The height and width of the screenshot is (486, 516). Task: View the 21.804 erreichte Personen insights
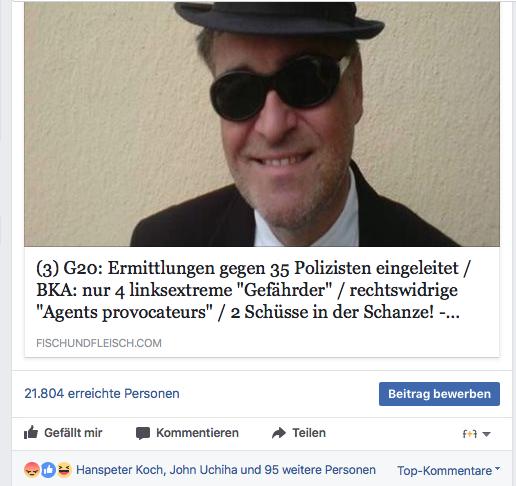click(x=102, y=394)
